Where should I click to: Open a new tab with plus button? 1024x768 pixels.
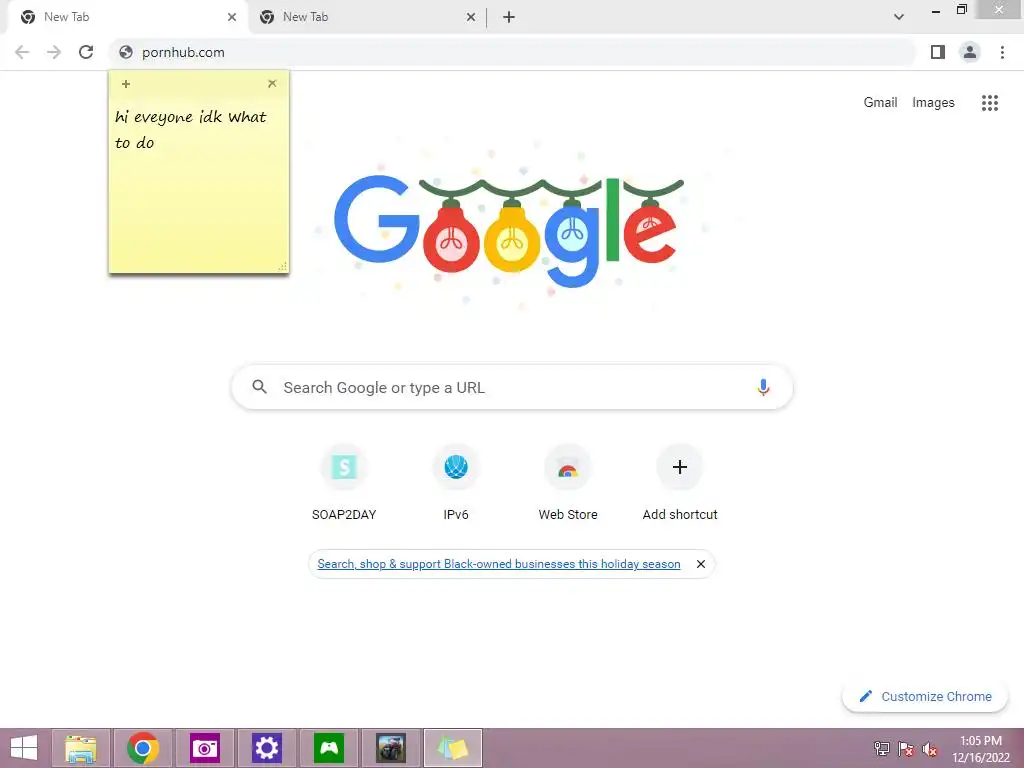point(509,17)
